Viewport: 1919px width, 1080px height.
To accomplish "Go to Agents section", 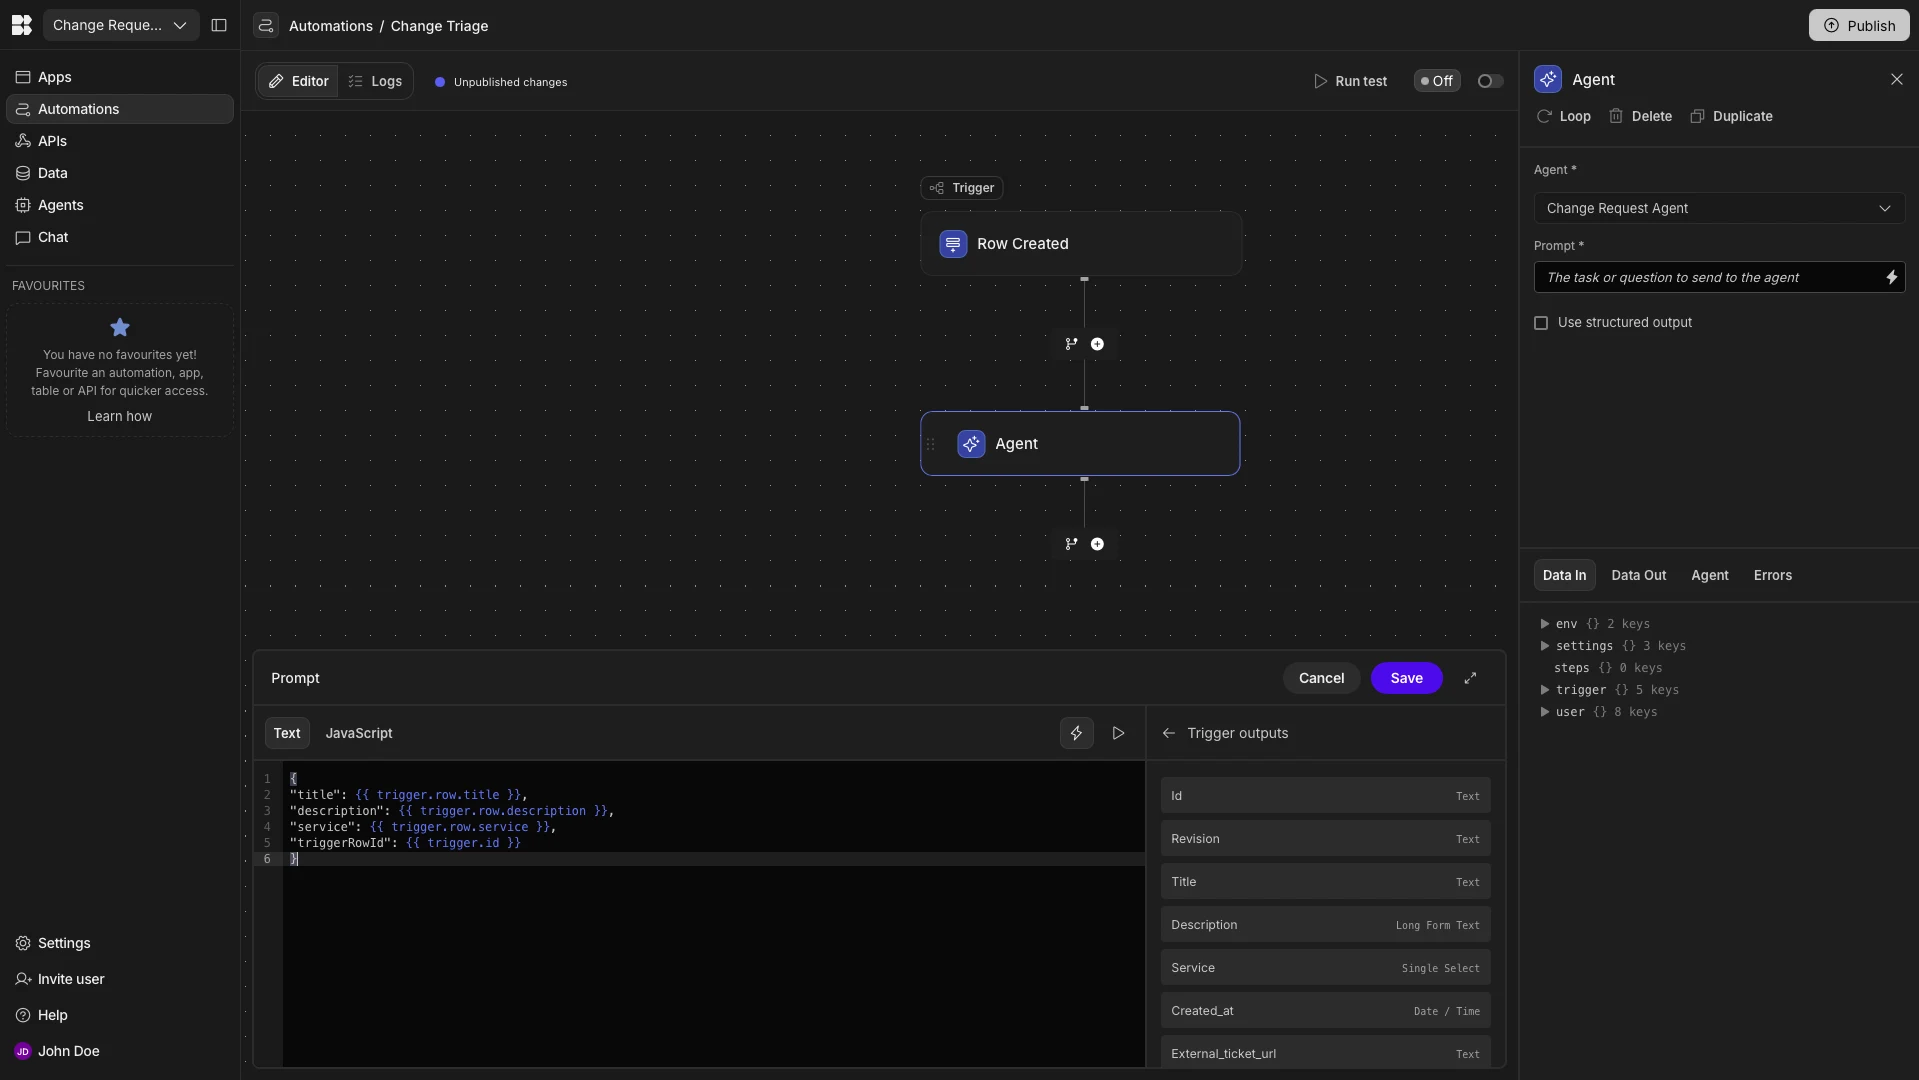I will (120, 205).
